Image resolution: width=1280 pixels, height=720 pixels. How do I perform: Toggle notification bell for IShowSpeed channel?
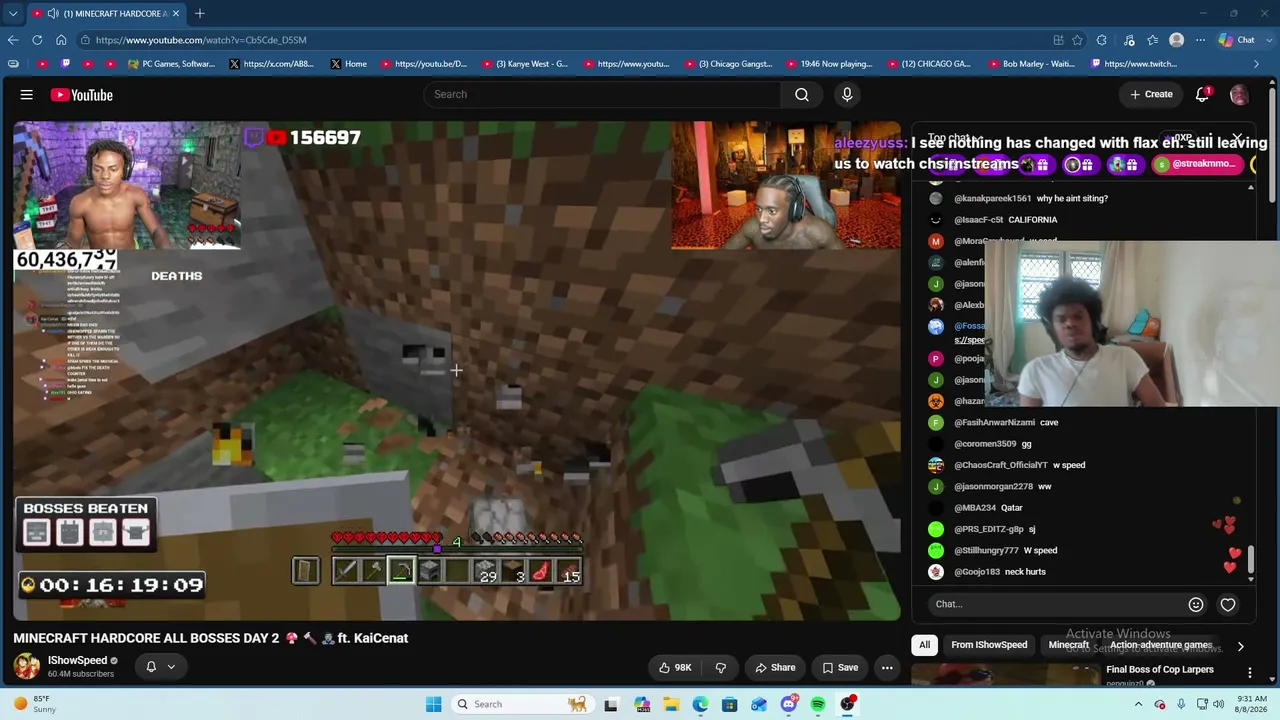(x=151, y=666)
